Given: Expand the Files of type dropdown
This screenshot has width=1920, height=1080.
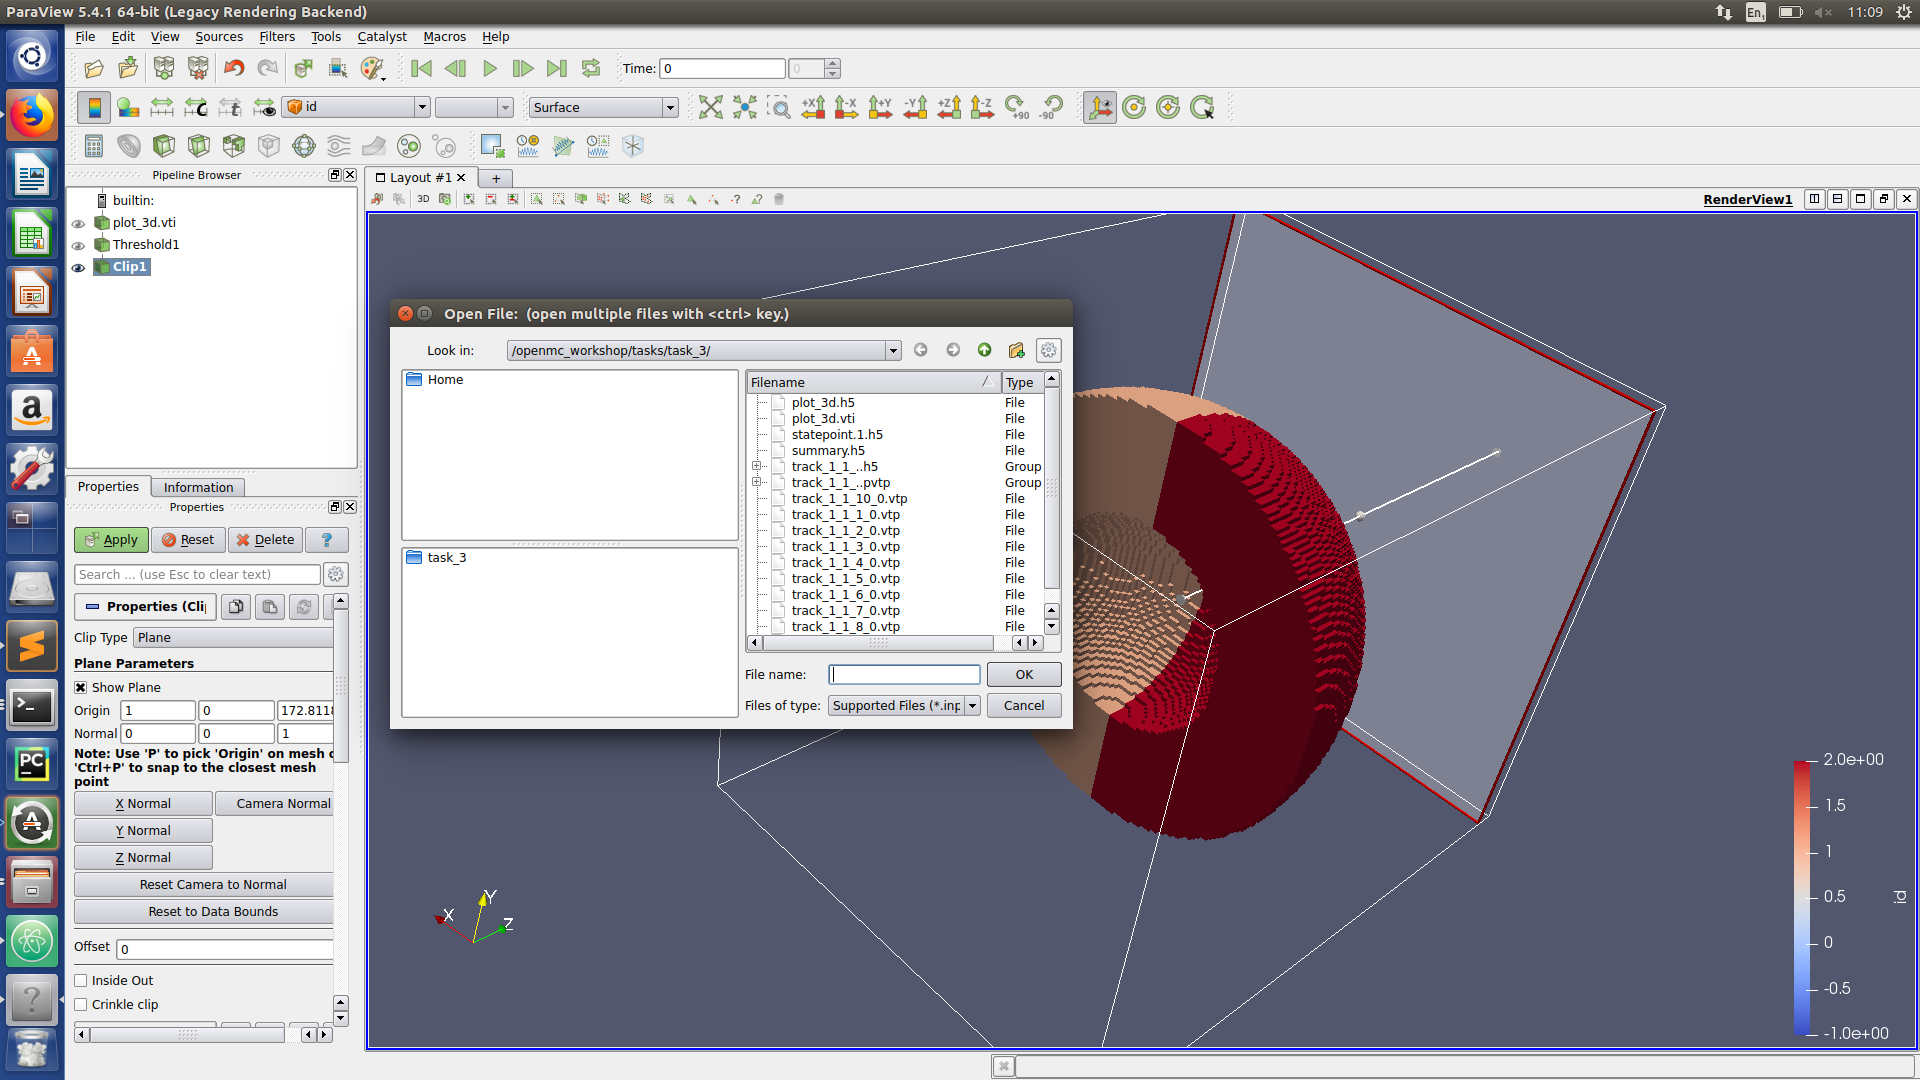Looking at the screenshot, I should point(972,706).
